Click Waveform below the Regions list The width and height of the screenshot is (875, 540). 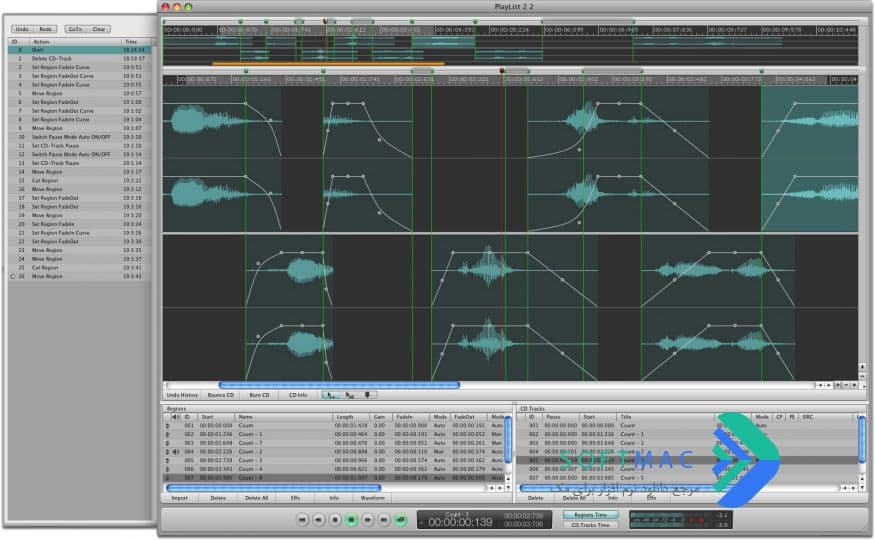pyautogui.click(x=372, y=498)
